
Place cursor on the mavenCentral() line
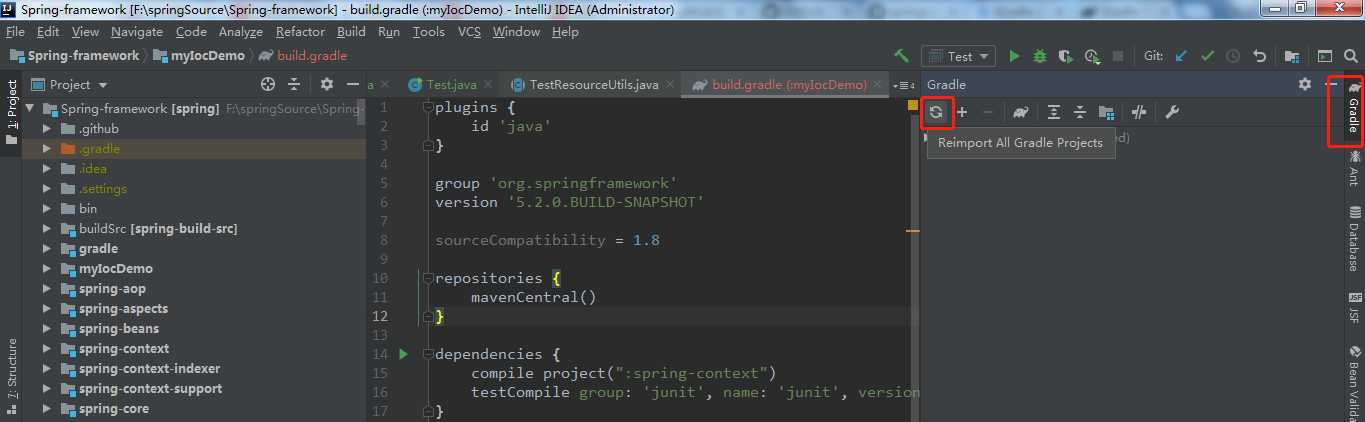pos(533,297)
